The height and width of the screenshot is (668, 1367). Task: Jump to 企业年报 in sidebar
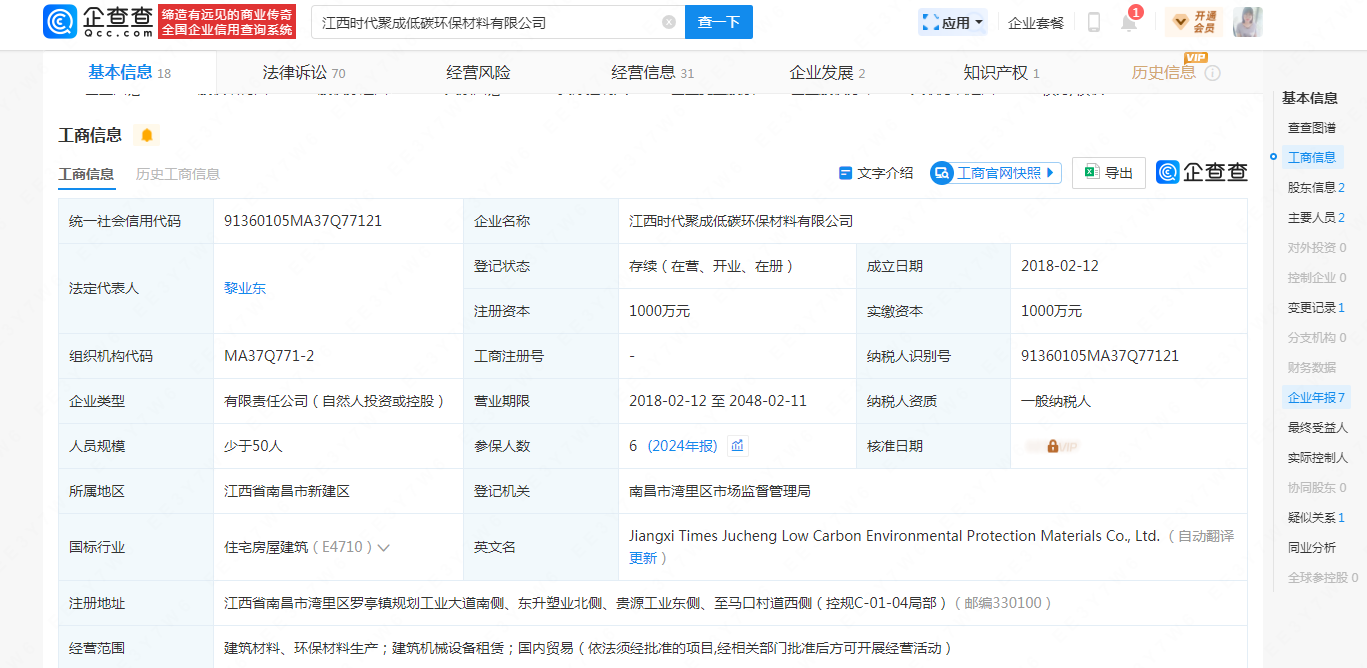point(1315,397)
